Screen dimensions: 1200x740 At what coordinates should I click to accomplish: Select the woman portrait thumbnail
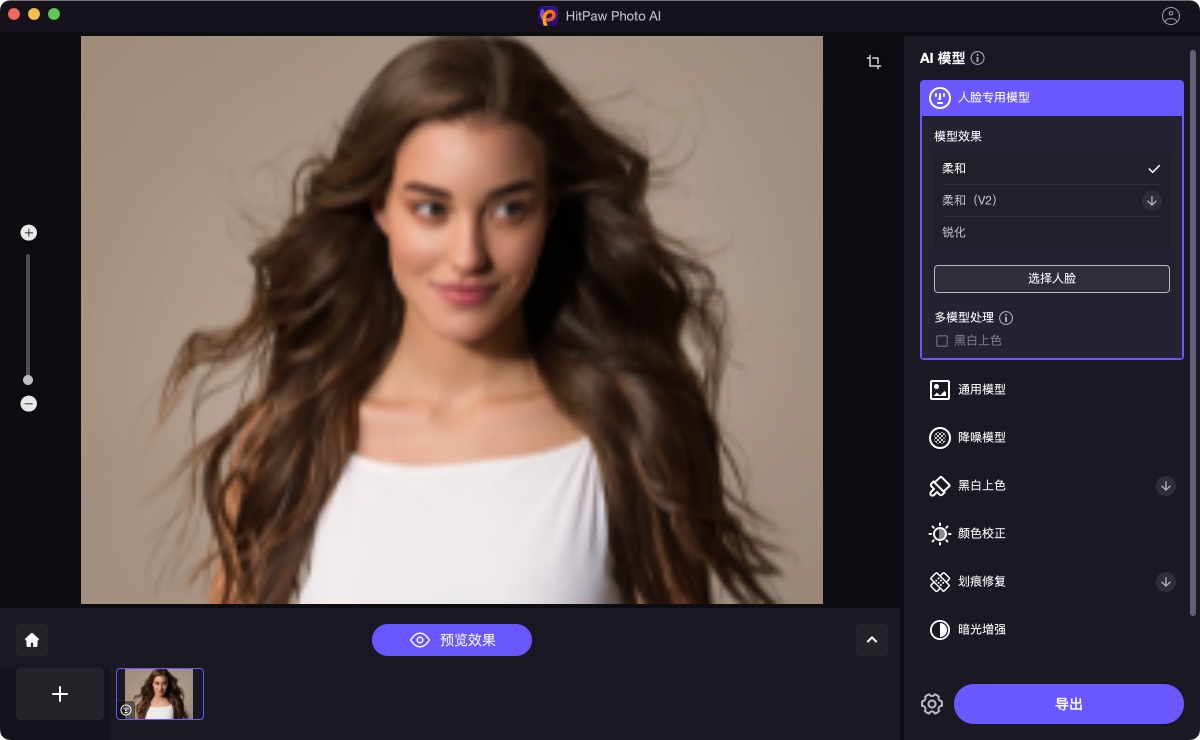160,694
